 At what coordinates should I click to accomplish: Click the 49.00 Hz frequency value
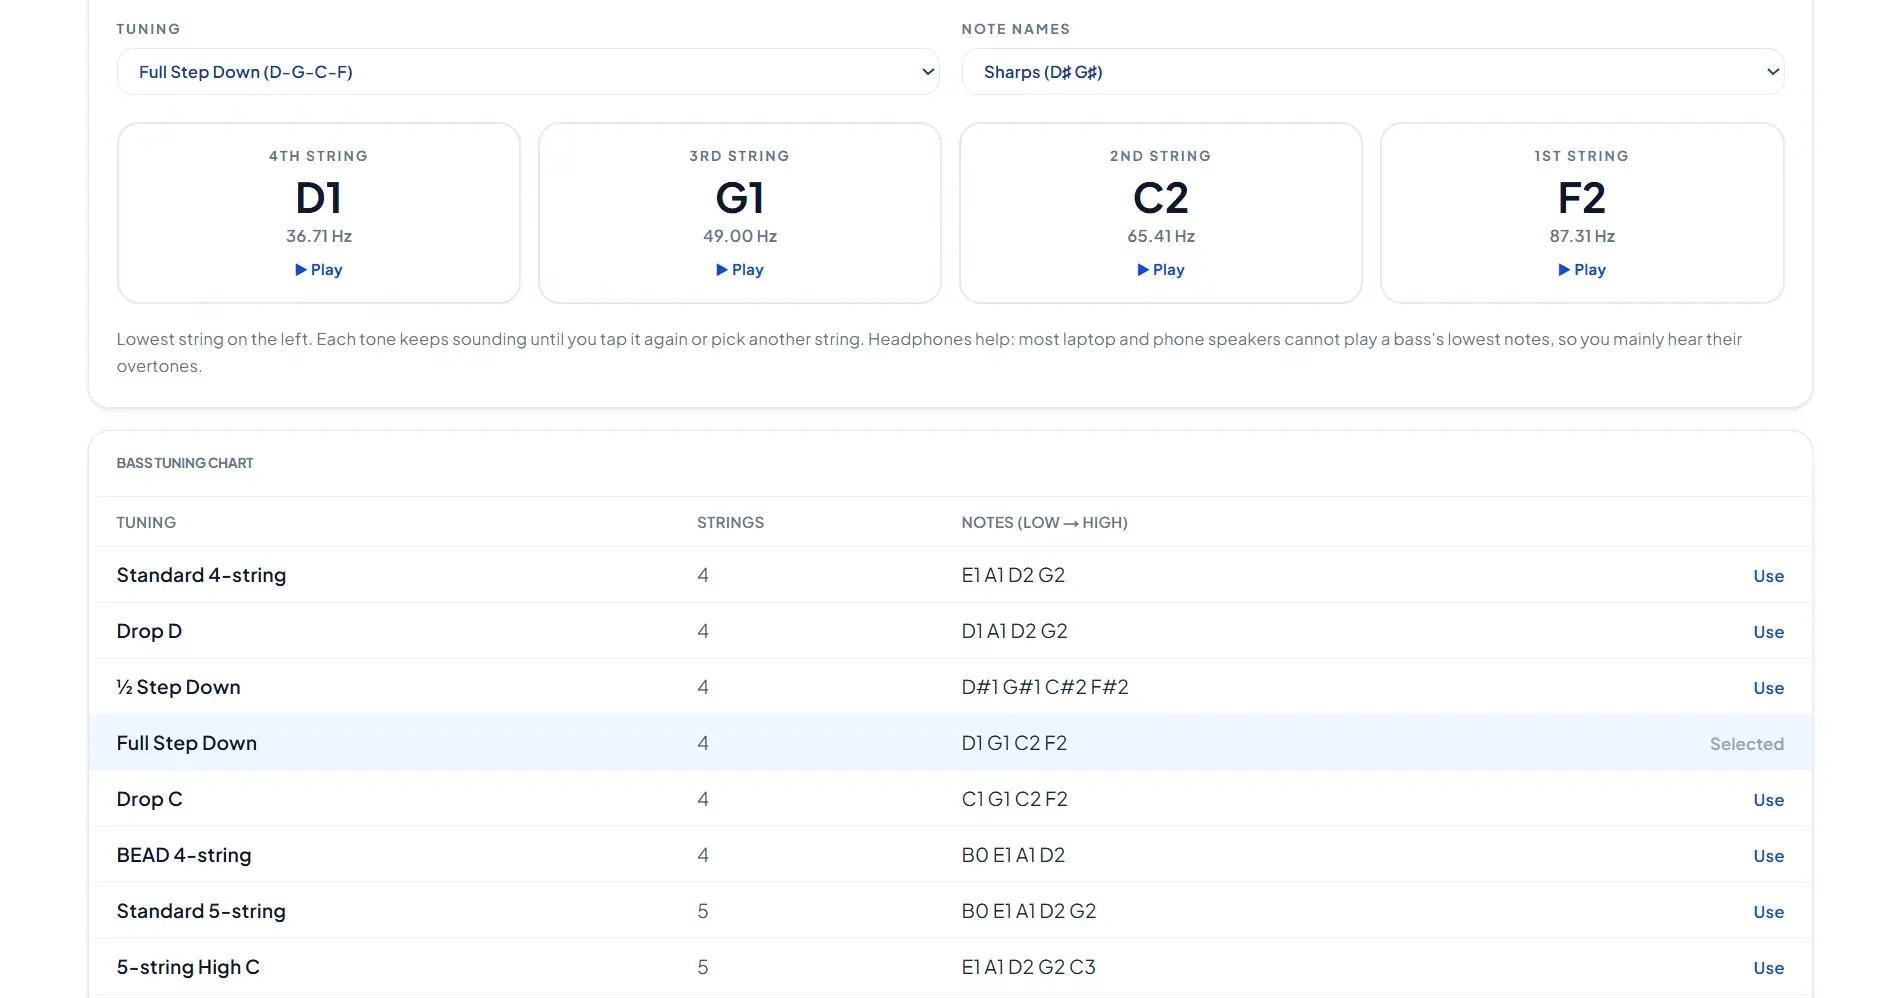(x=740, y=236)
